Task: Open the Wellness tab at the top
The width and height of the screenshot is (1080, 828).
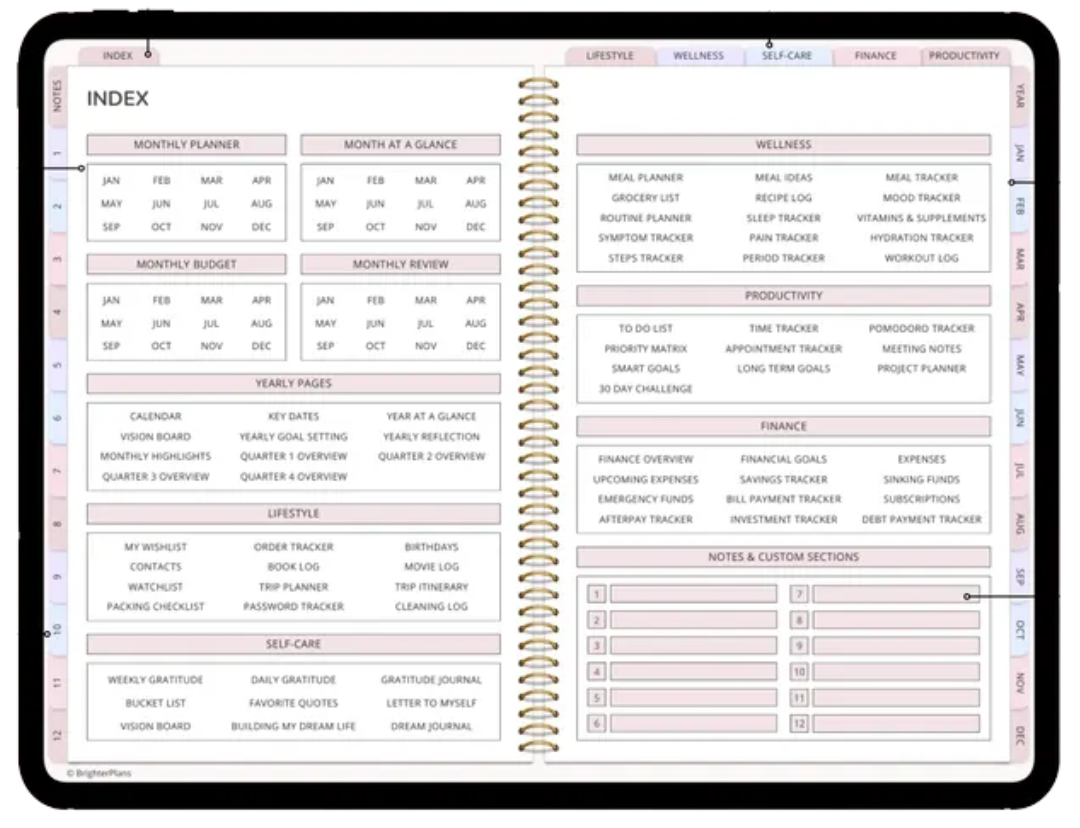Action: pyautogui.click(x=698, y=56)
